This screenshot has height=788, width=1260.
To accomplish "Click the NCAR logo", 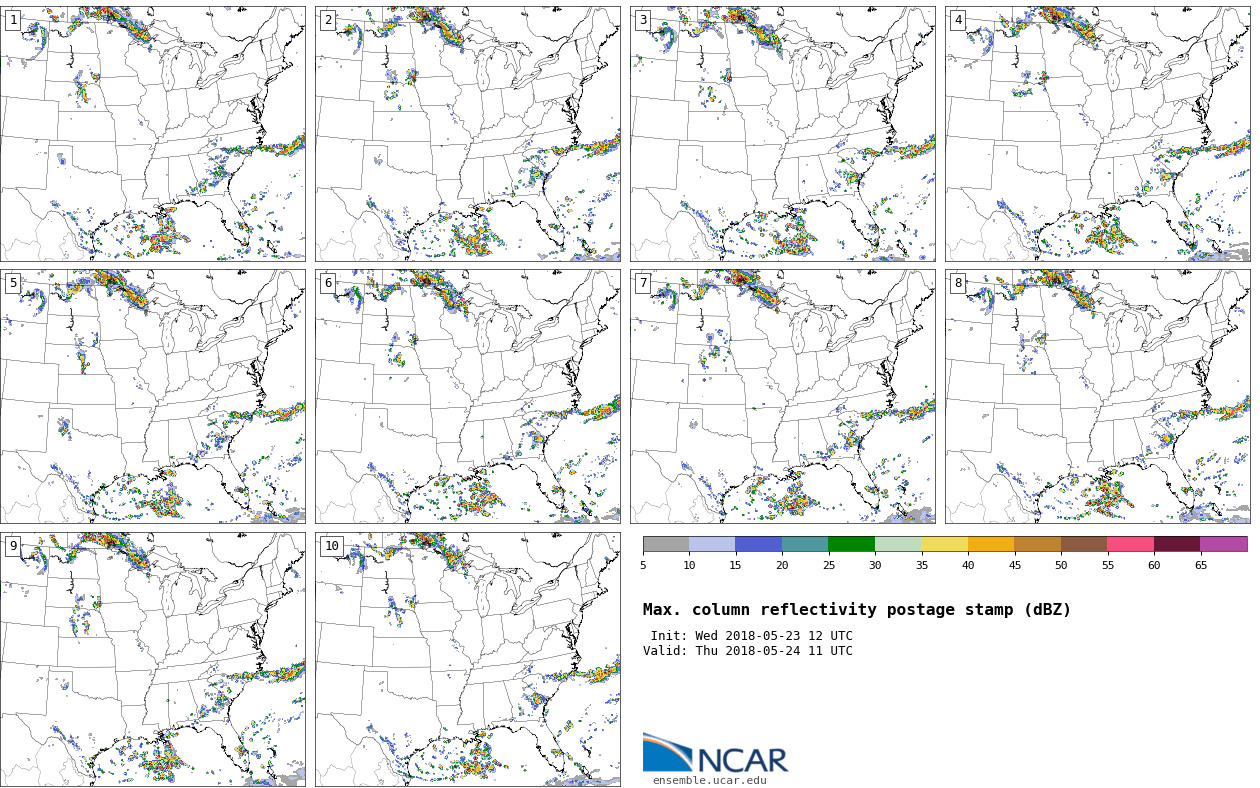I will [x=715, y=754].
